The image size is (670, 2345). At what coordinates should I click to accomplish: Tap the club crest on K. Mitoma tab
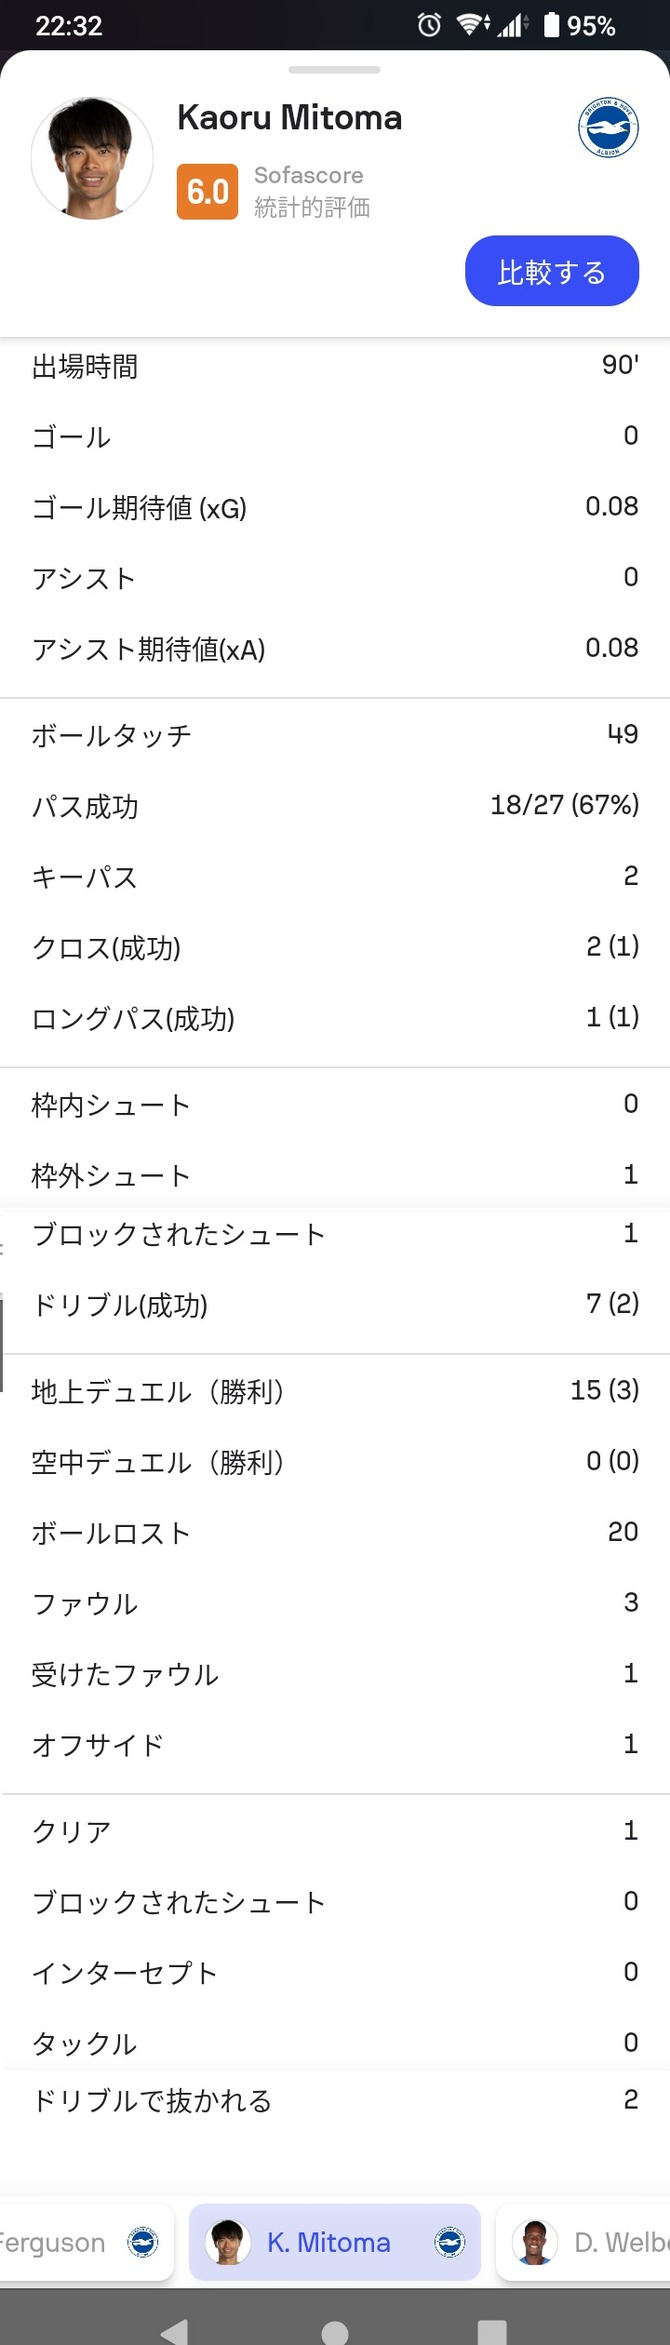click(x=450, y=2242)
